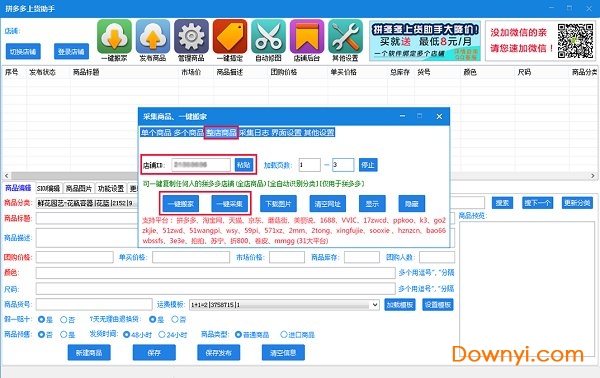The height and width of the screenshot is (378, 600).
Task: Select the 整店商品 tab in dialog
Action: tap(221, 133)
